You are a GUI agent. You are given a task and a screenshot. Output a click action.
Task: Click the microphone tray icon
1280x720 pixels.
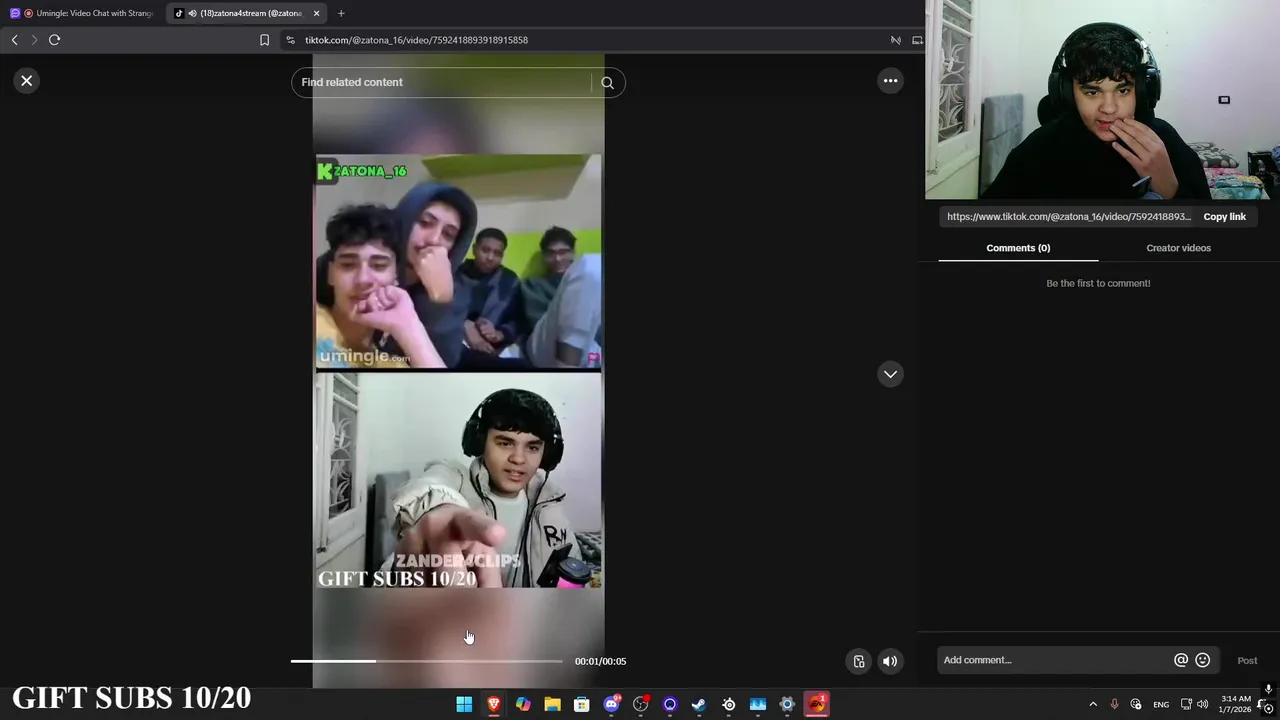1114,705
